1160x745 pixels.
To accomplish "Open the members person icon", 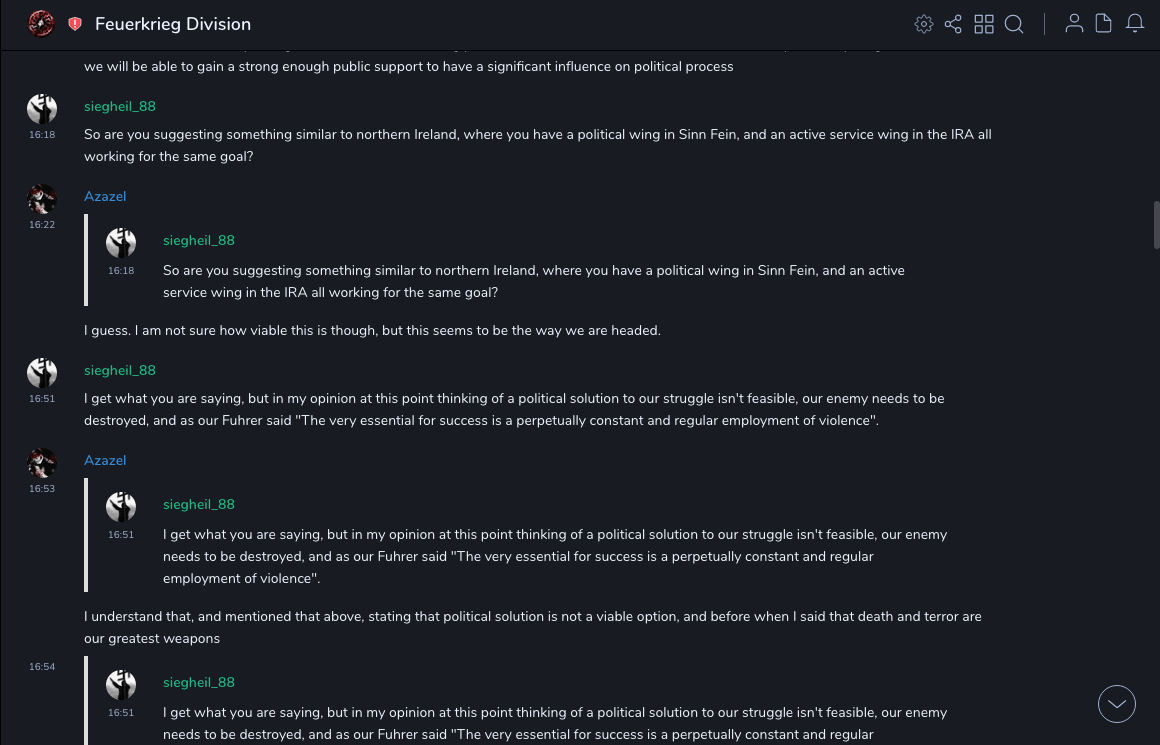I will click(x=1074, y=24).
